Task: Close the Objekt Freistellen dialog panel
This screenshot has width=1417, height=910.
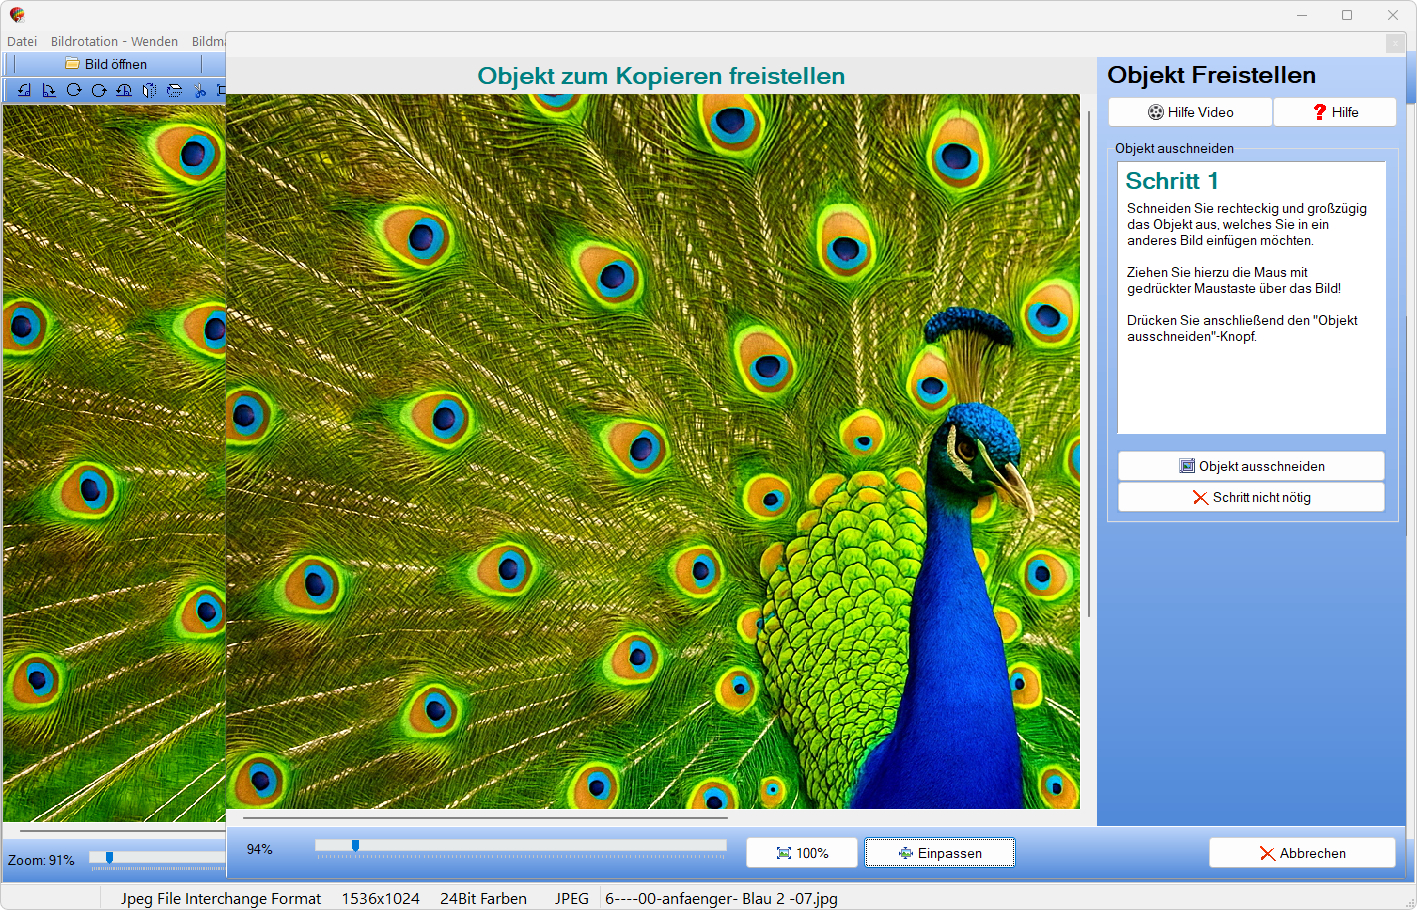Action: point(1394,44)
